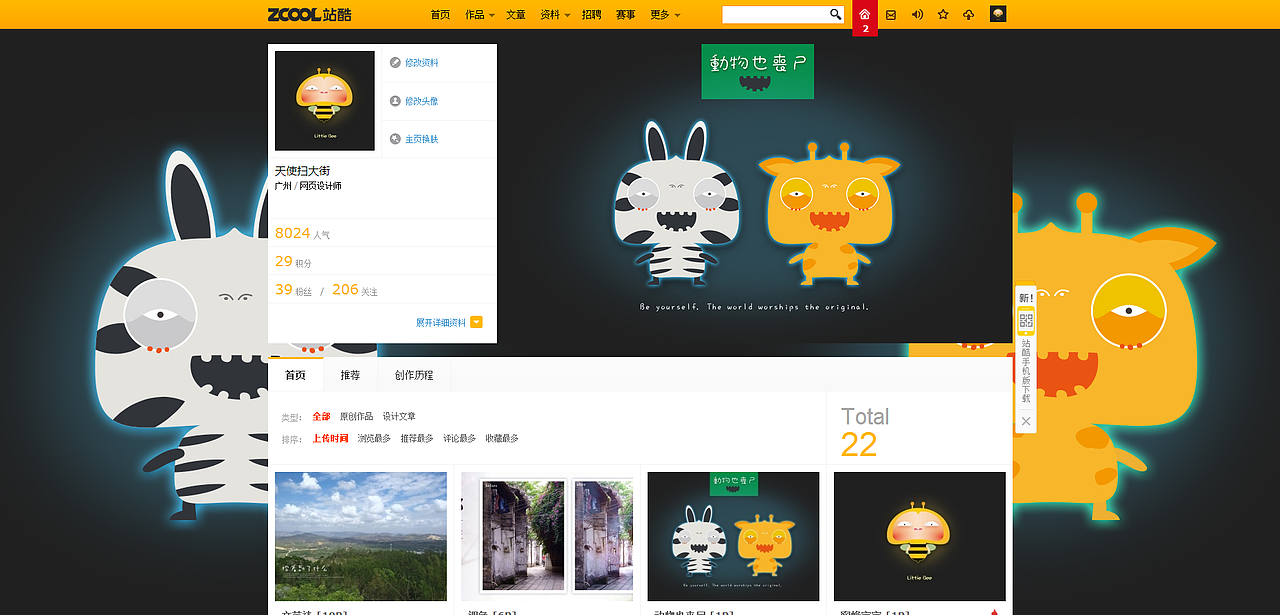Click the ZCOOL 站酷 logo
This screenshot has height=615, width=1280.
309,14
